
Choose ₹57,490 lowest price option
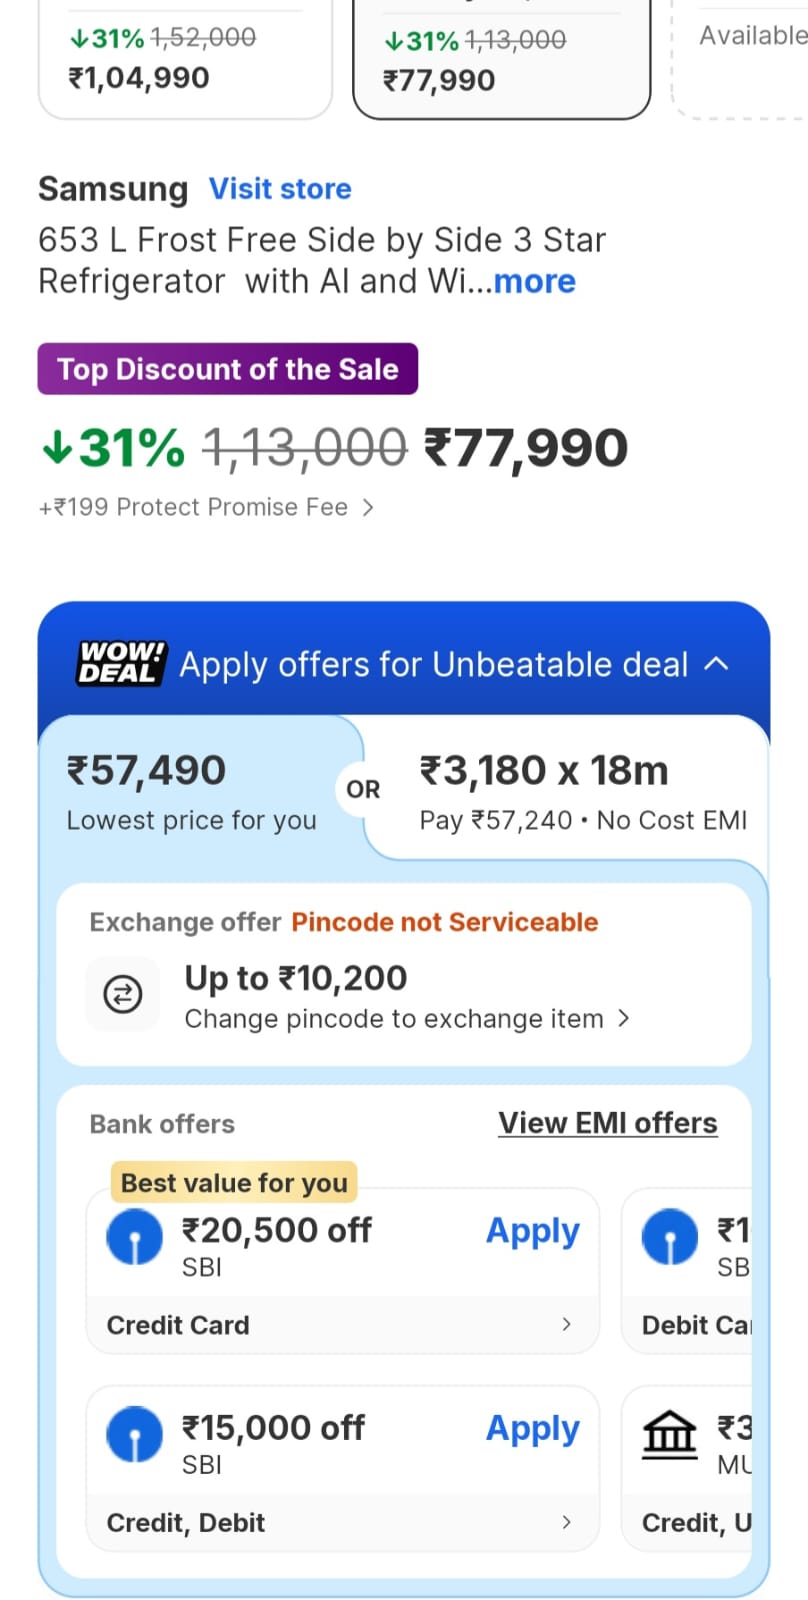click(192, 792)
